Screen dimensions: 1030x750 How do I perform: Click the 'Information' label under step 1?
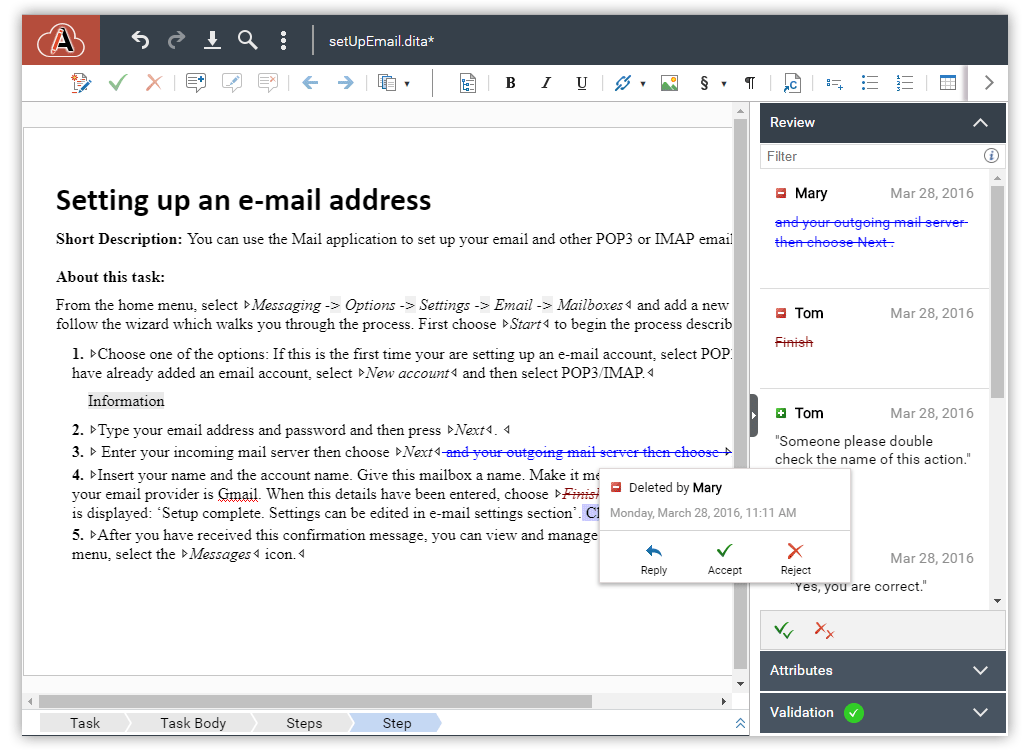pyautogui.click(x=126, y=401)
